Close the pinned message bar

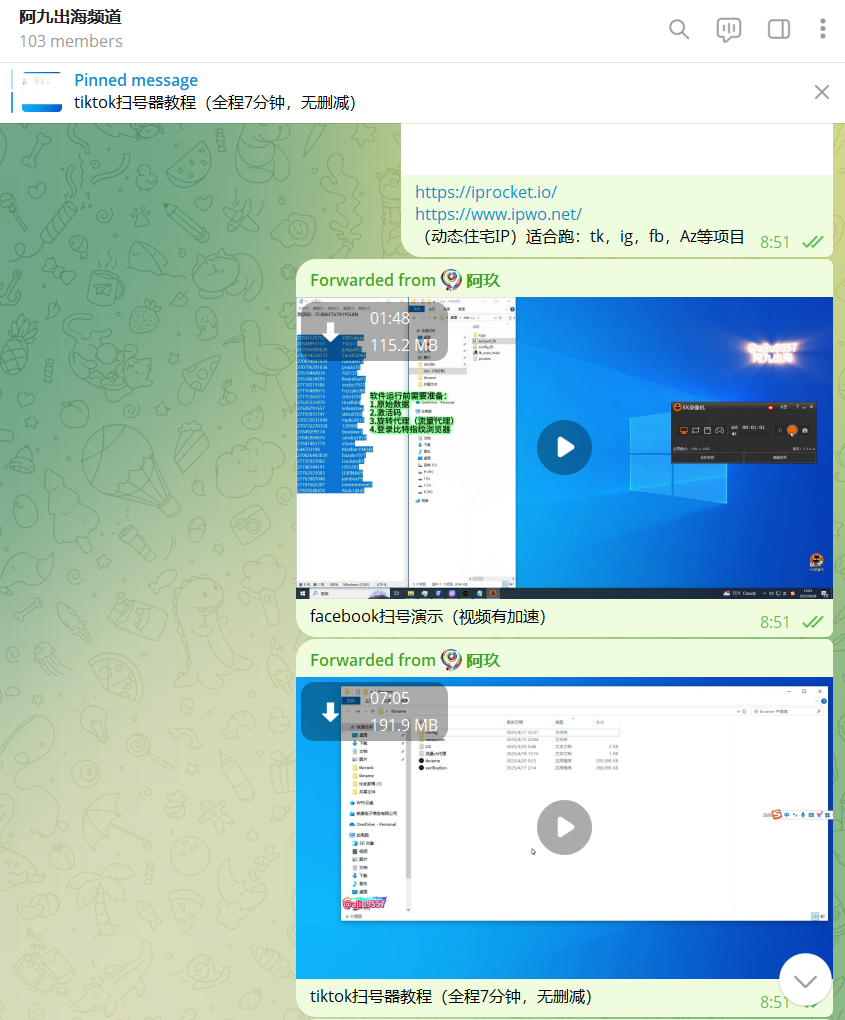(822, 92)
